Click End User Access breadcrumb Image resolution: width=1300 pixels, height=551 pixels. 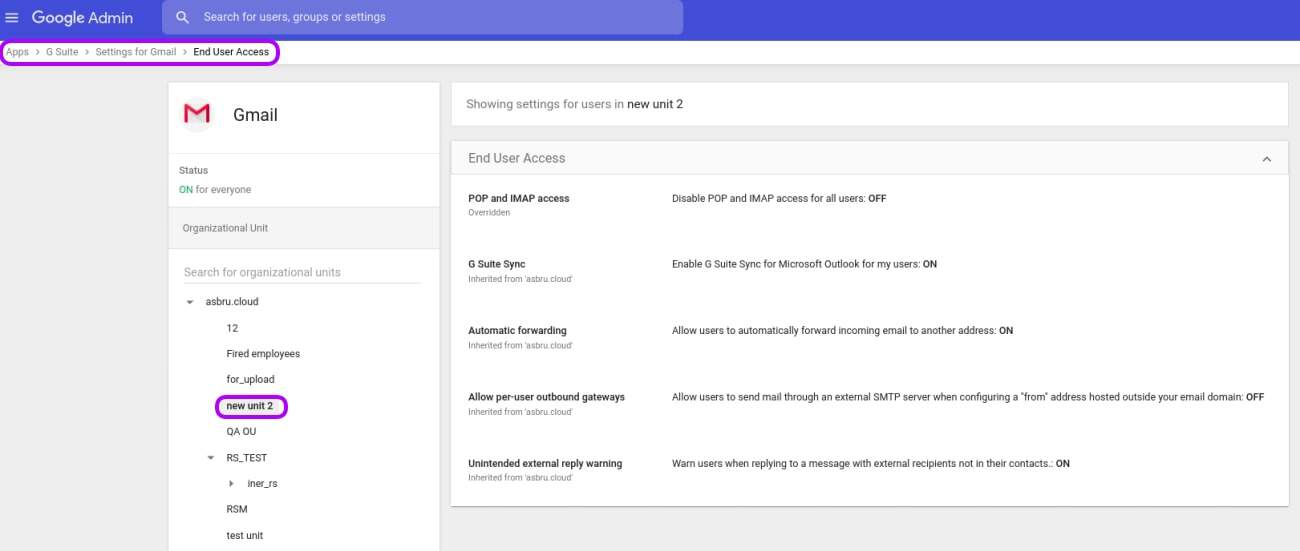pyautogui.click(x=231, y=52)
